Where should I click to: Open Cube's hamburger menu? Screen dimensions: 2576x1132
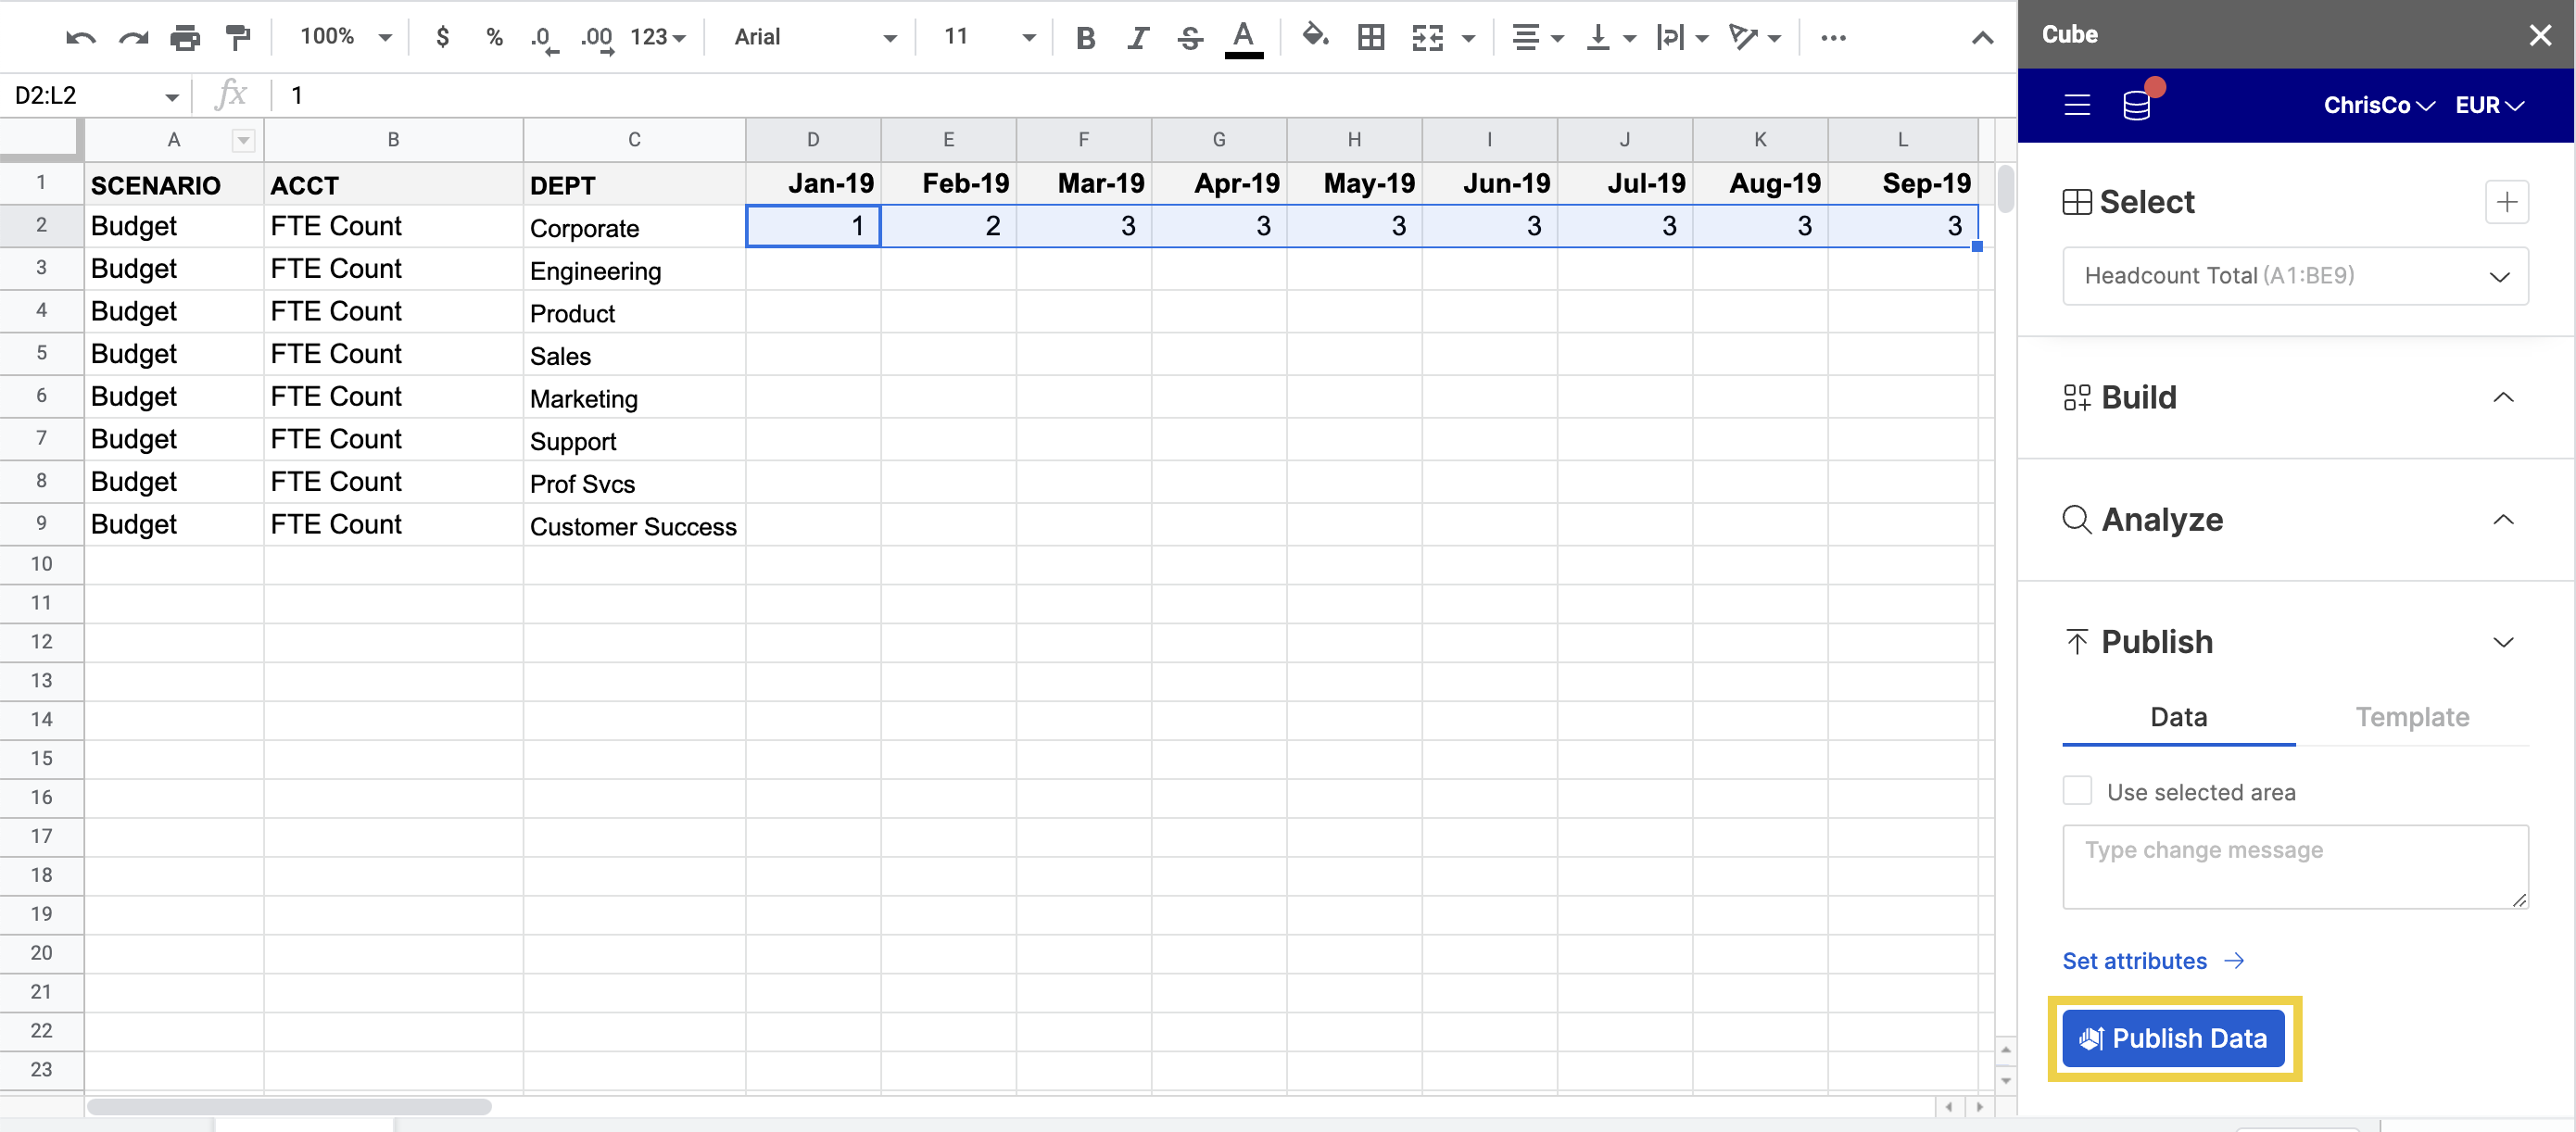click(x=2077, y=104)
